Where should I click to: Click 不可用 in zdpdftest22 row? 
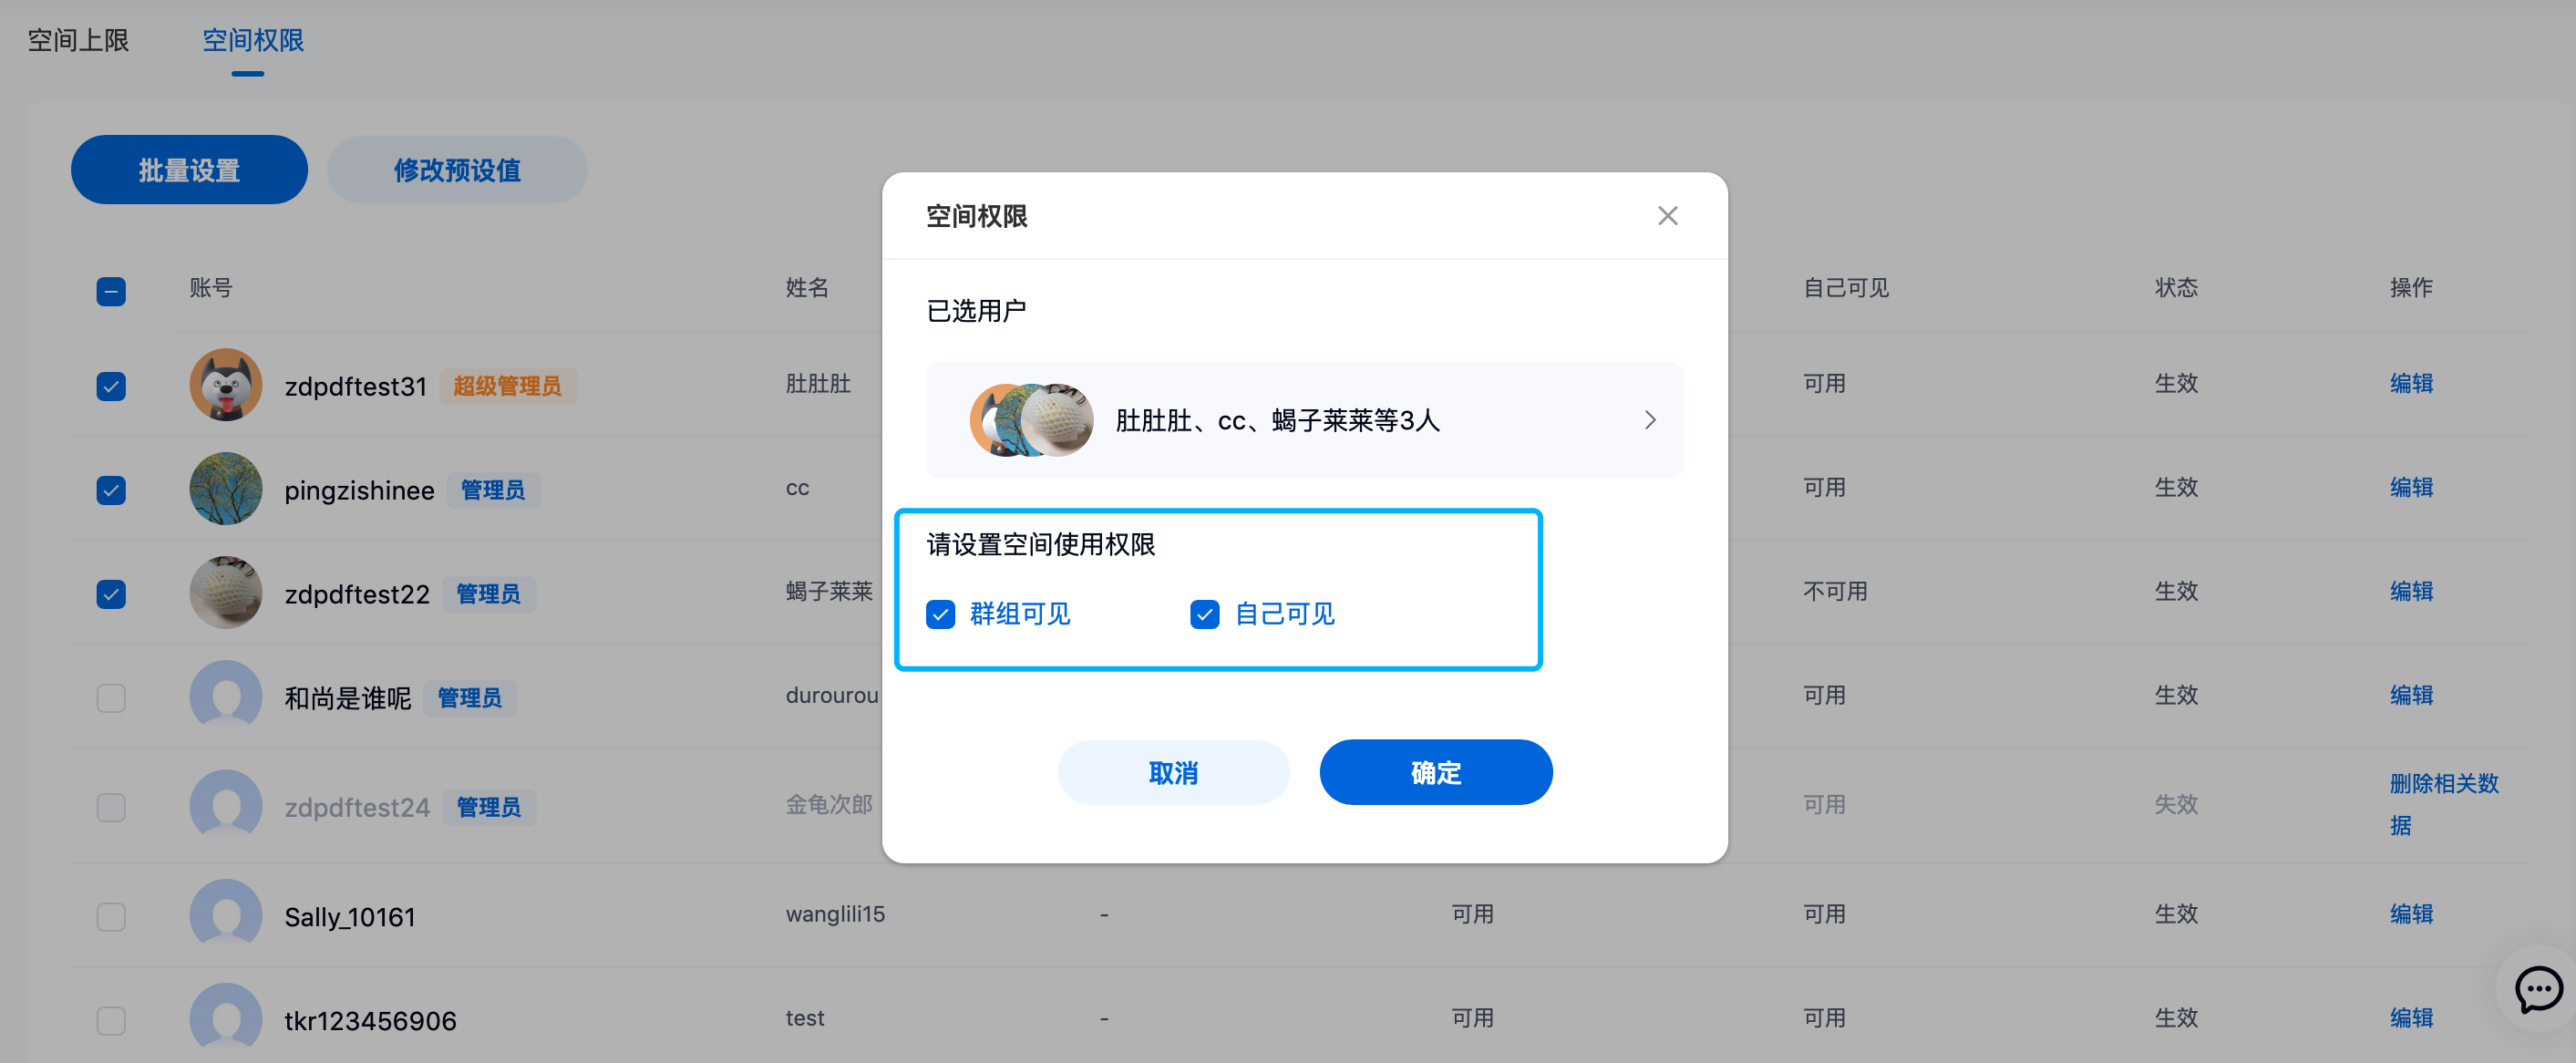coord(1835,591)
